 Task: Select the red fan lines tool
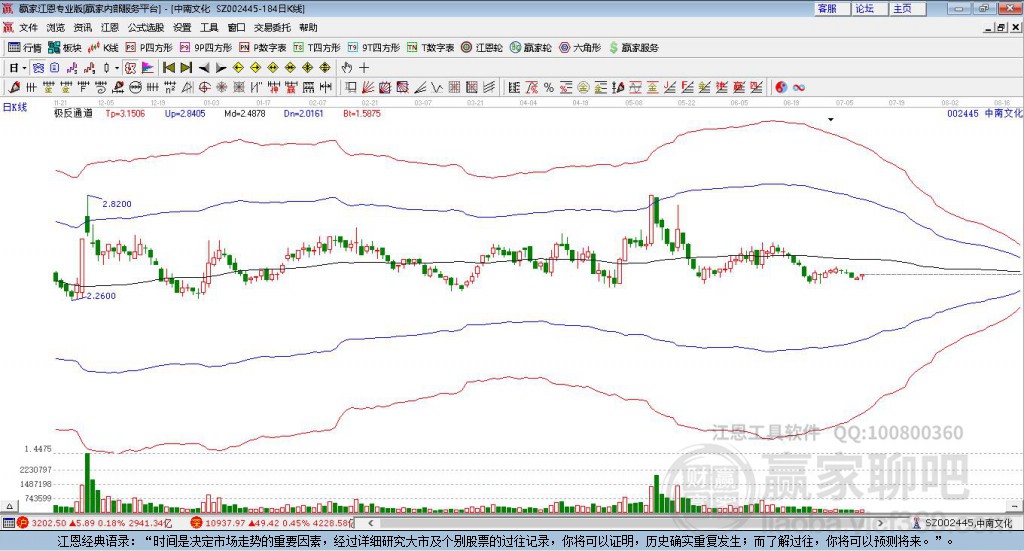(368, 87)
